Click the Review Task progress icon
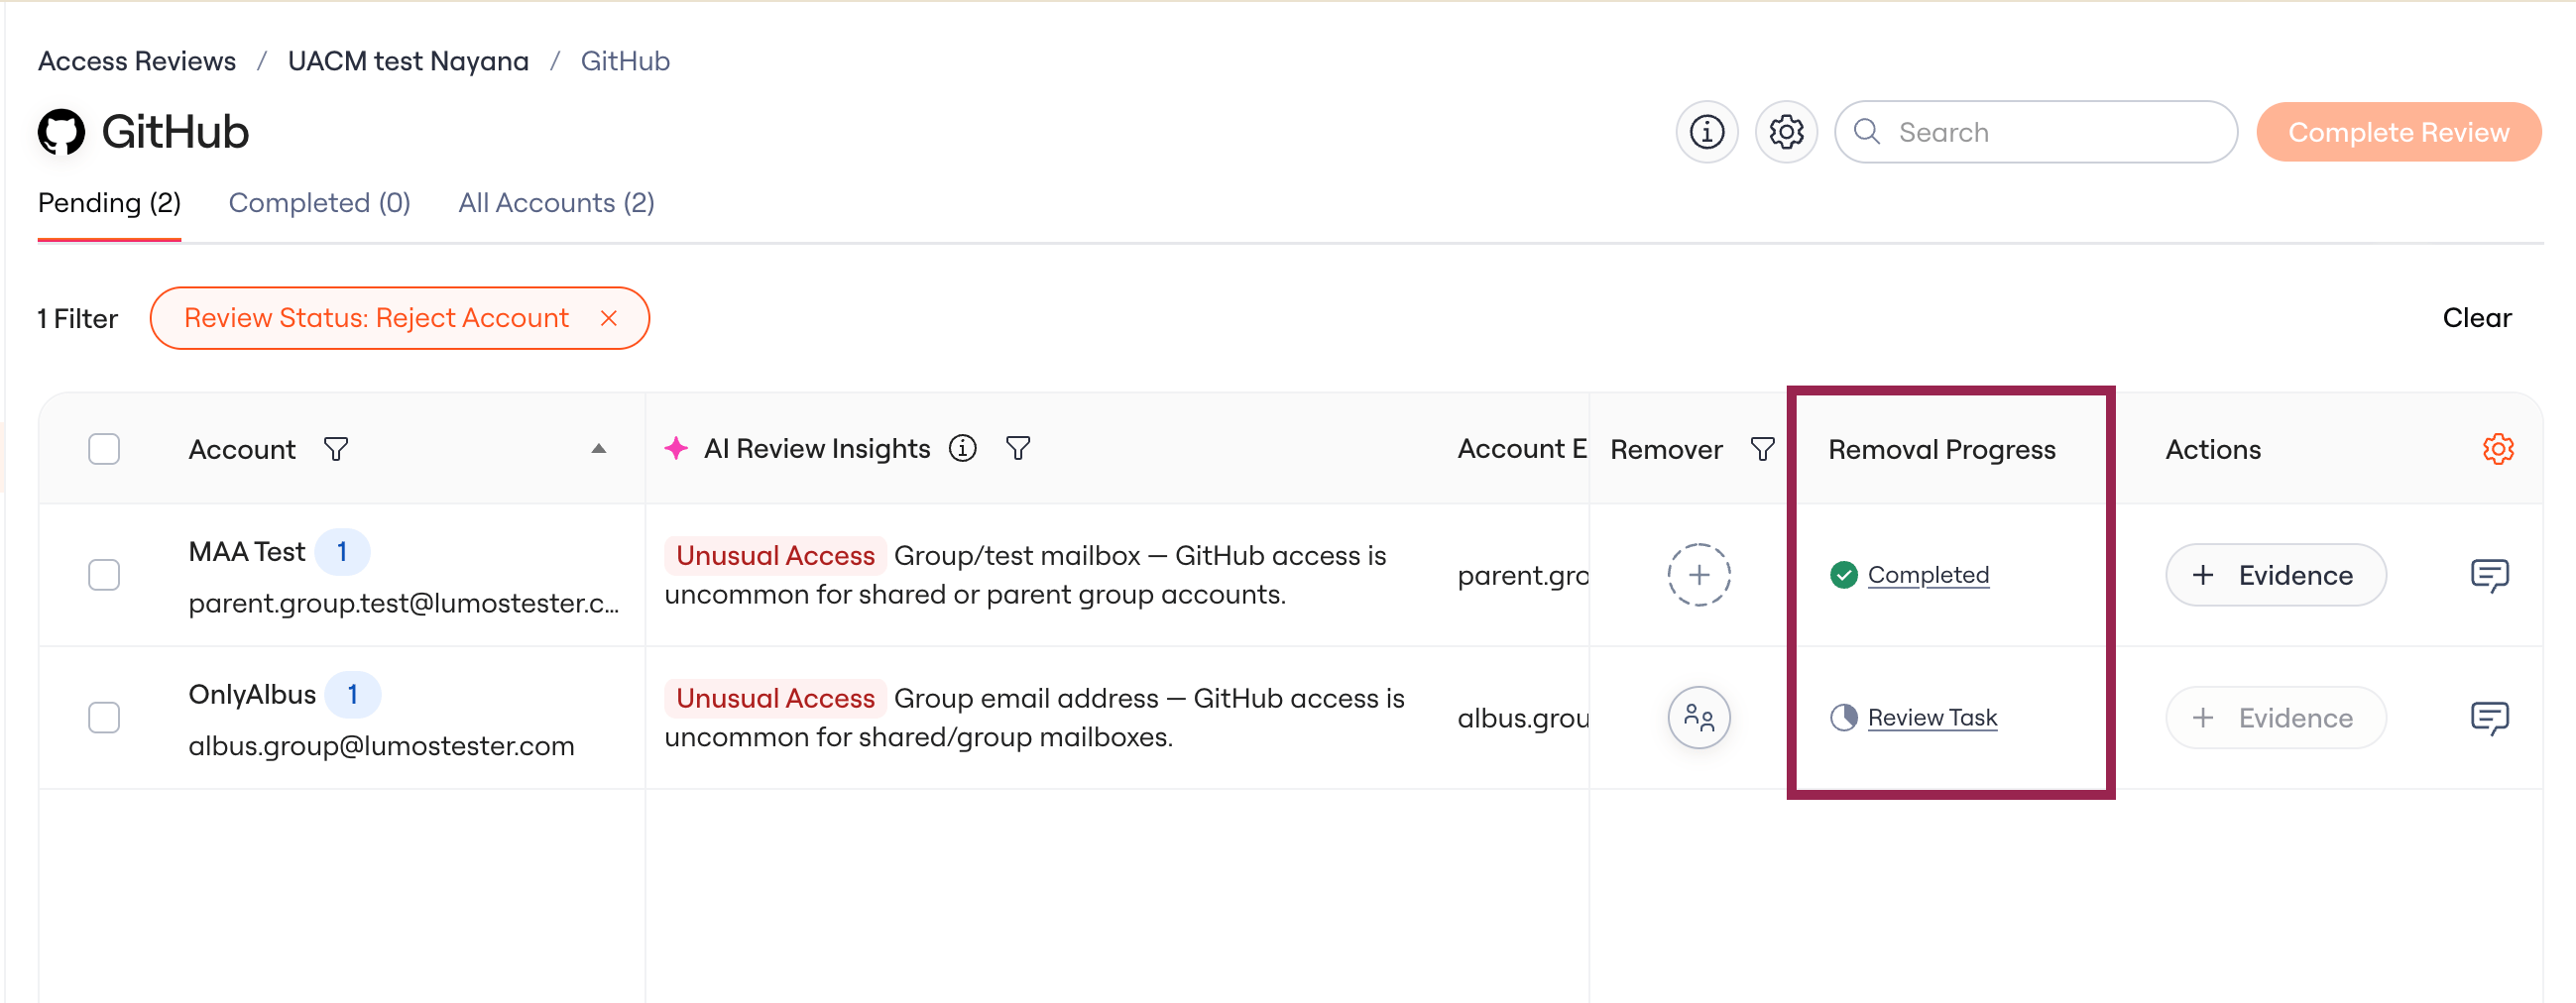Viewport: 2576px width, 1003px height. (x=1844, y=718)
